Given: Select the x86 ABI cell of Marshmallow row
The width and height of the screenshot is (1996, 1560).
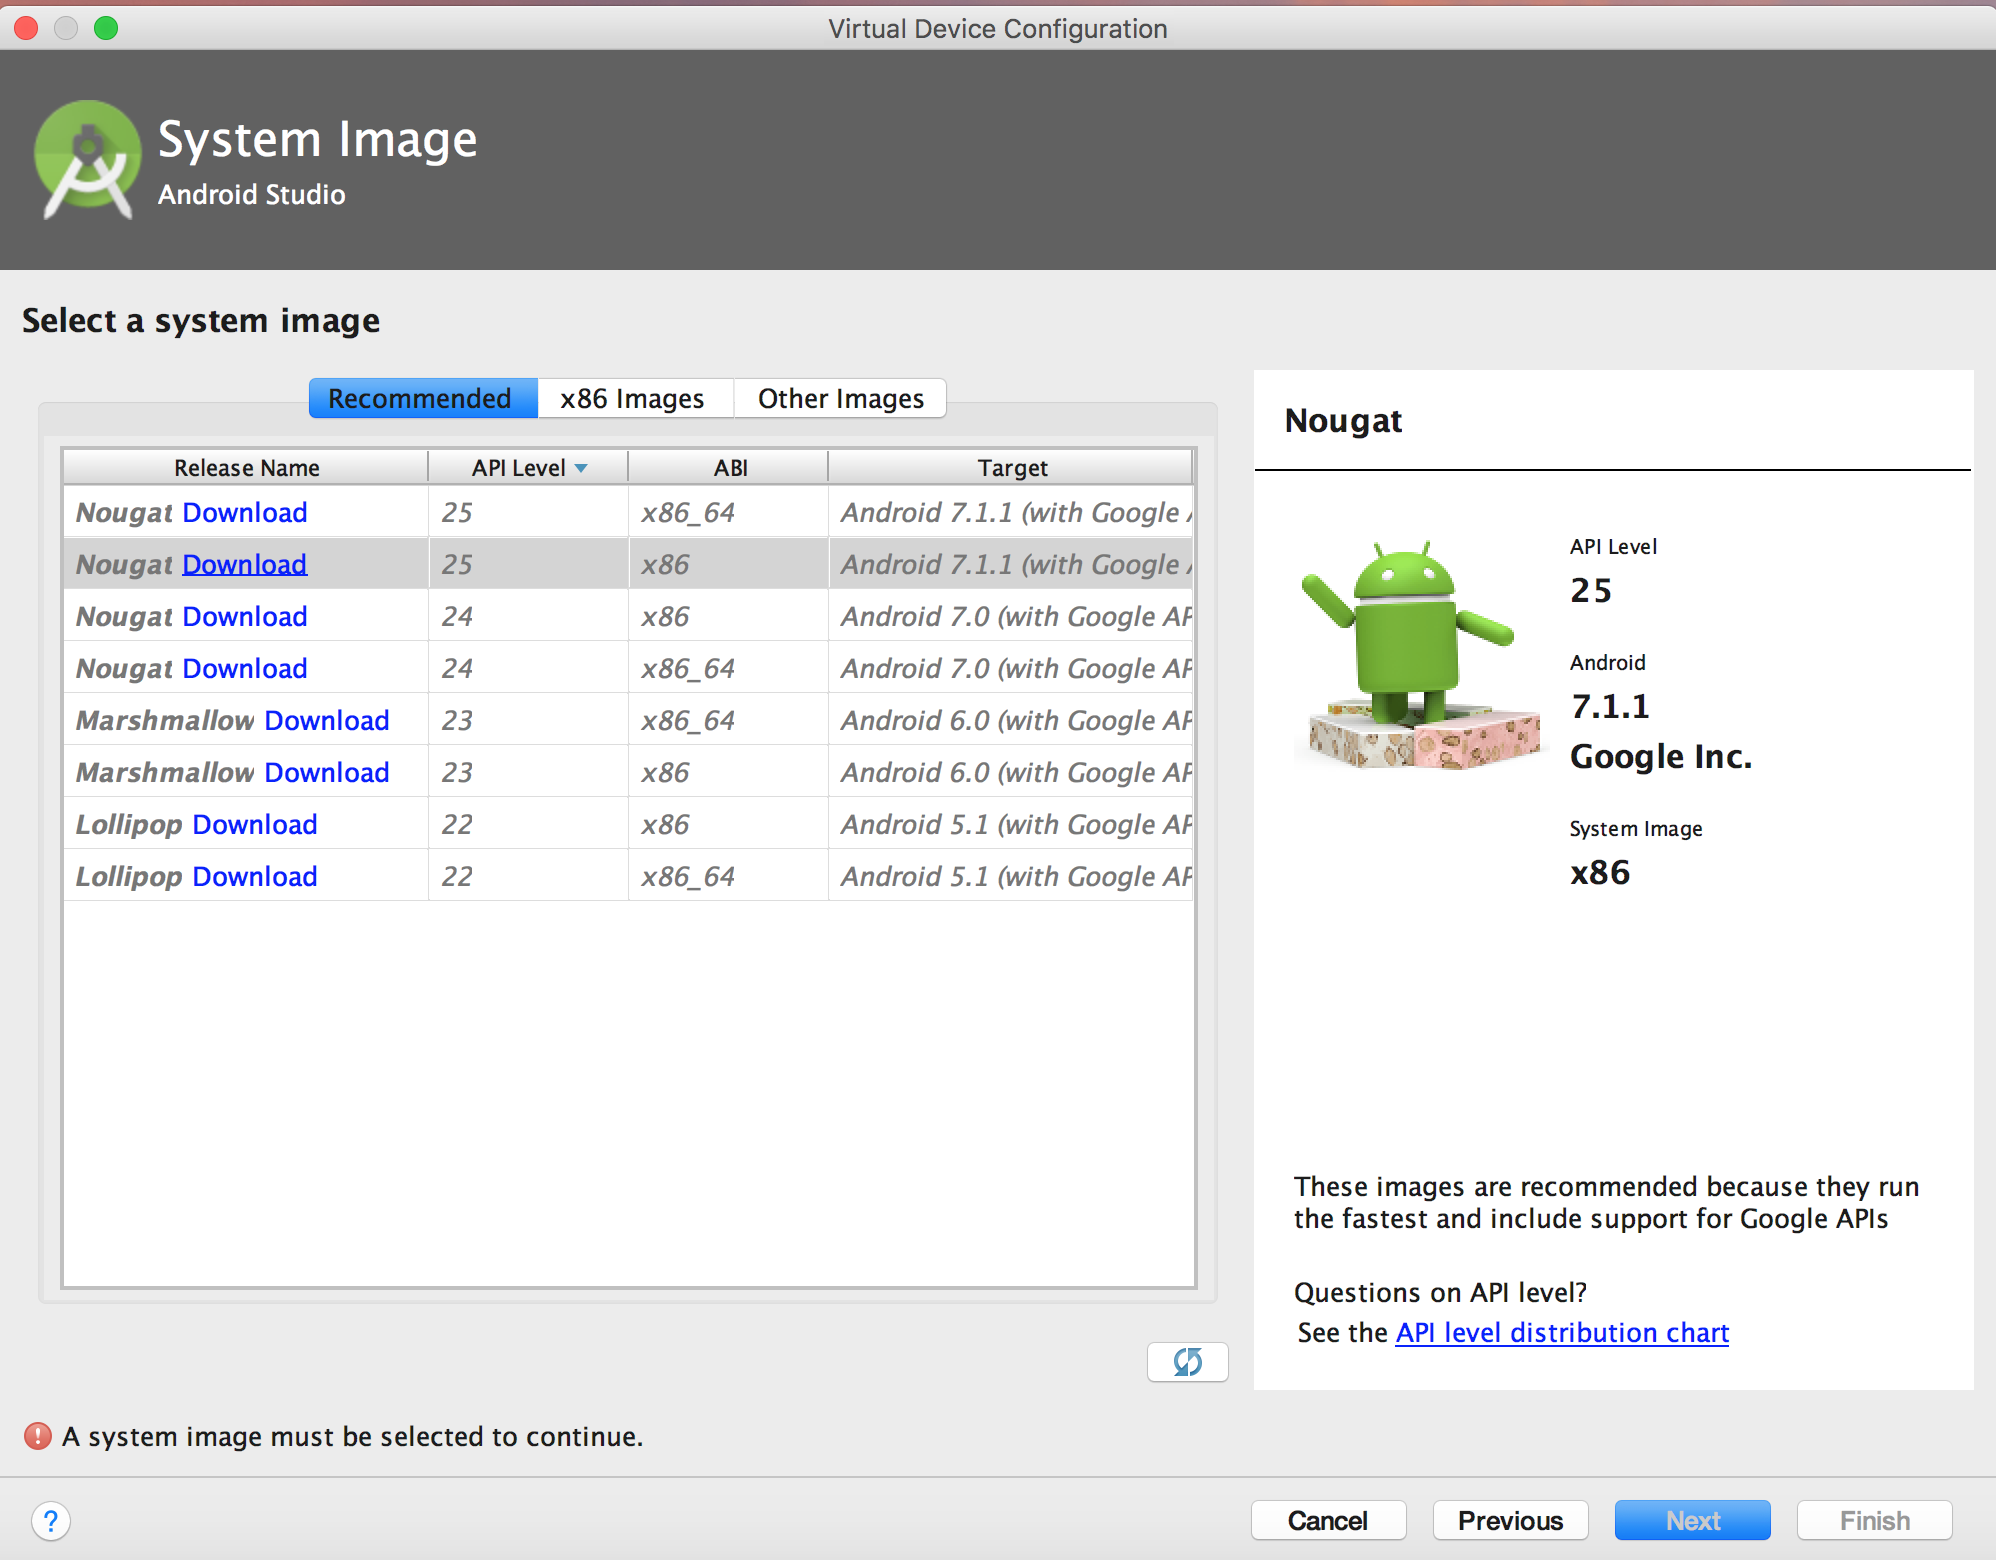Looking at the screenshot, I should tap(728, 772).
